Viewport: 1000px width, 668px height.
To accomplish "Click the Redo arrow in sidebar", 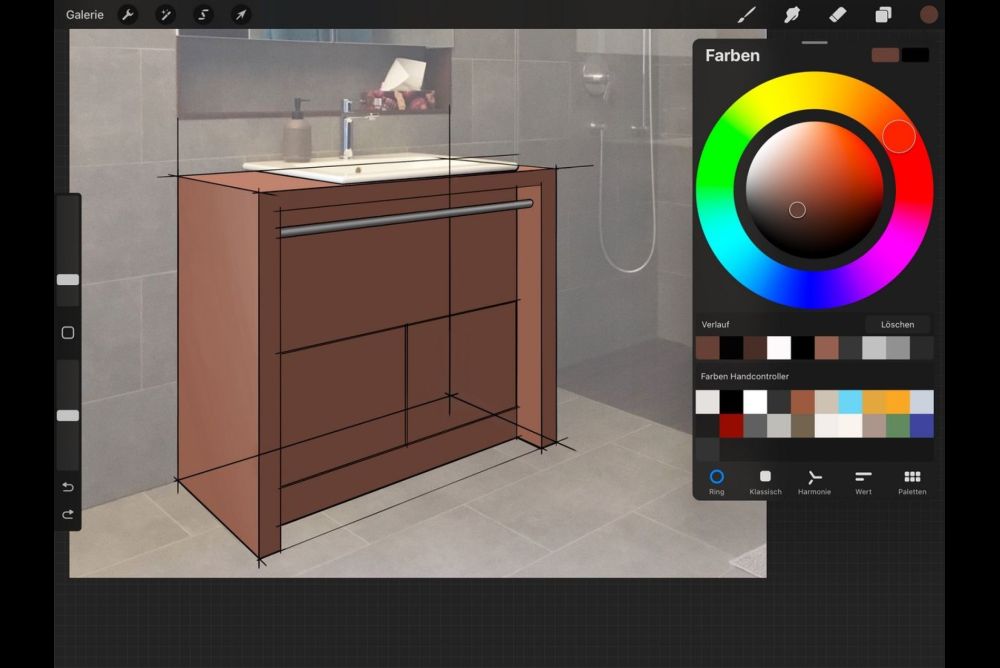I will tap(68, 514).
